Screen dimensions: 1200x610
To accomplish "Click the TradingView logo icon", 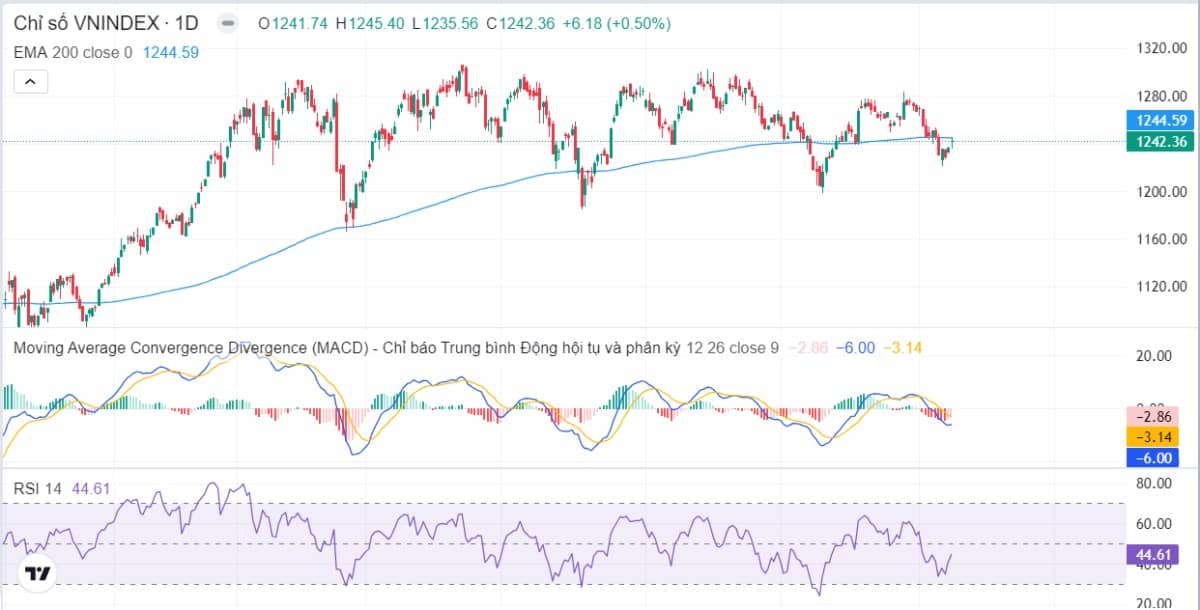I will (38, 573).
